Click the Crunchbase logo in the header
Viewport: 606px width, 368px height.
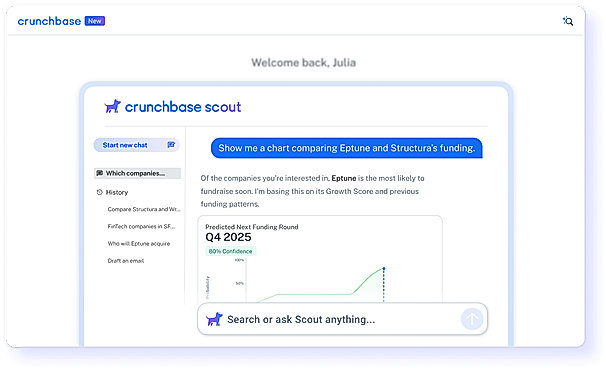[49, 21]
